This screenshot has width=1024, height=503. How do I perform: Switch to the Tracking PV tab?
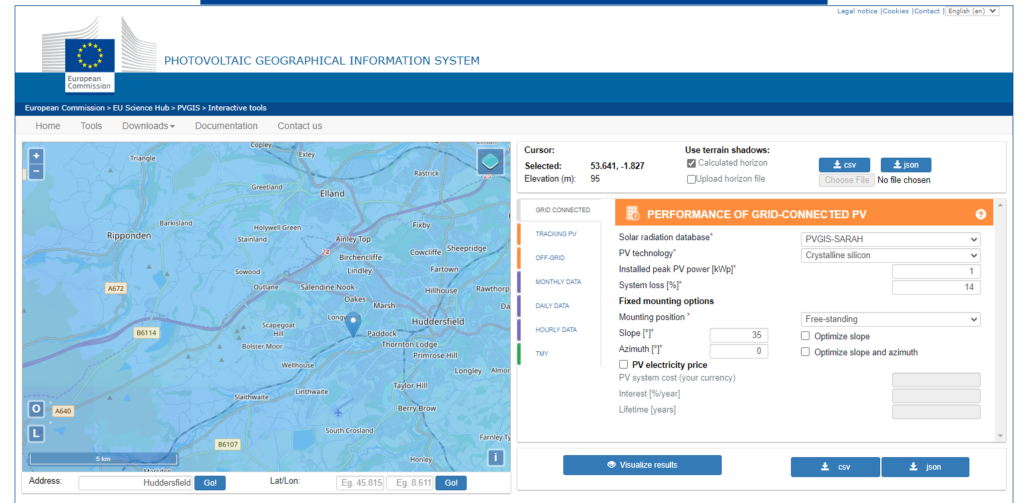556,233
